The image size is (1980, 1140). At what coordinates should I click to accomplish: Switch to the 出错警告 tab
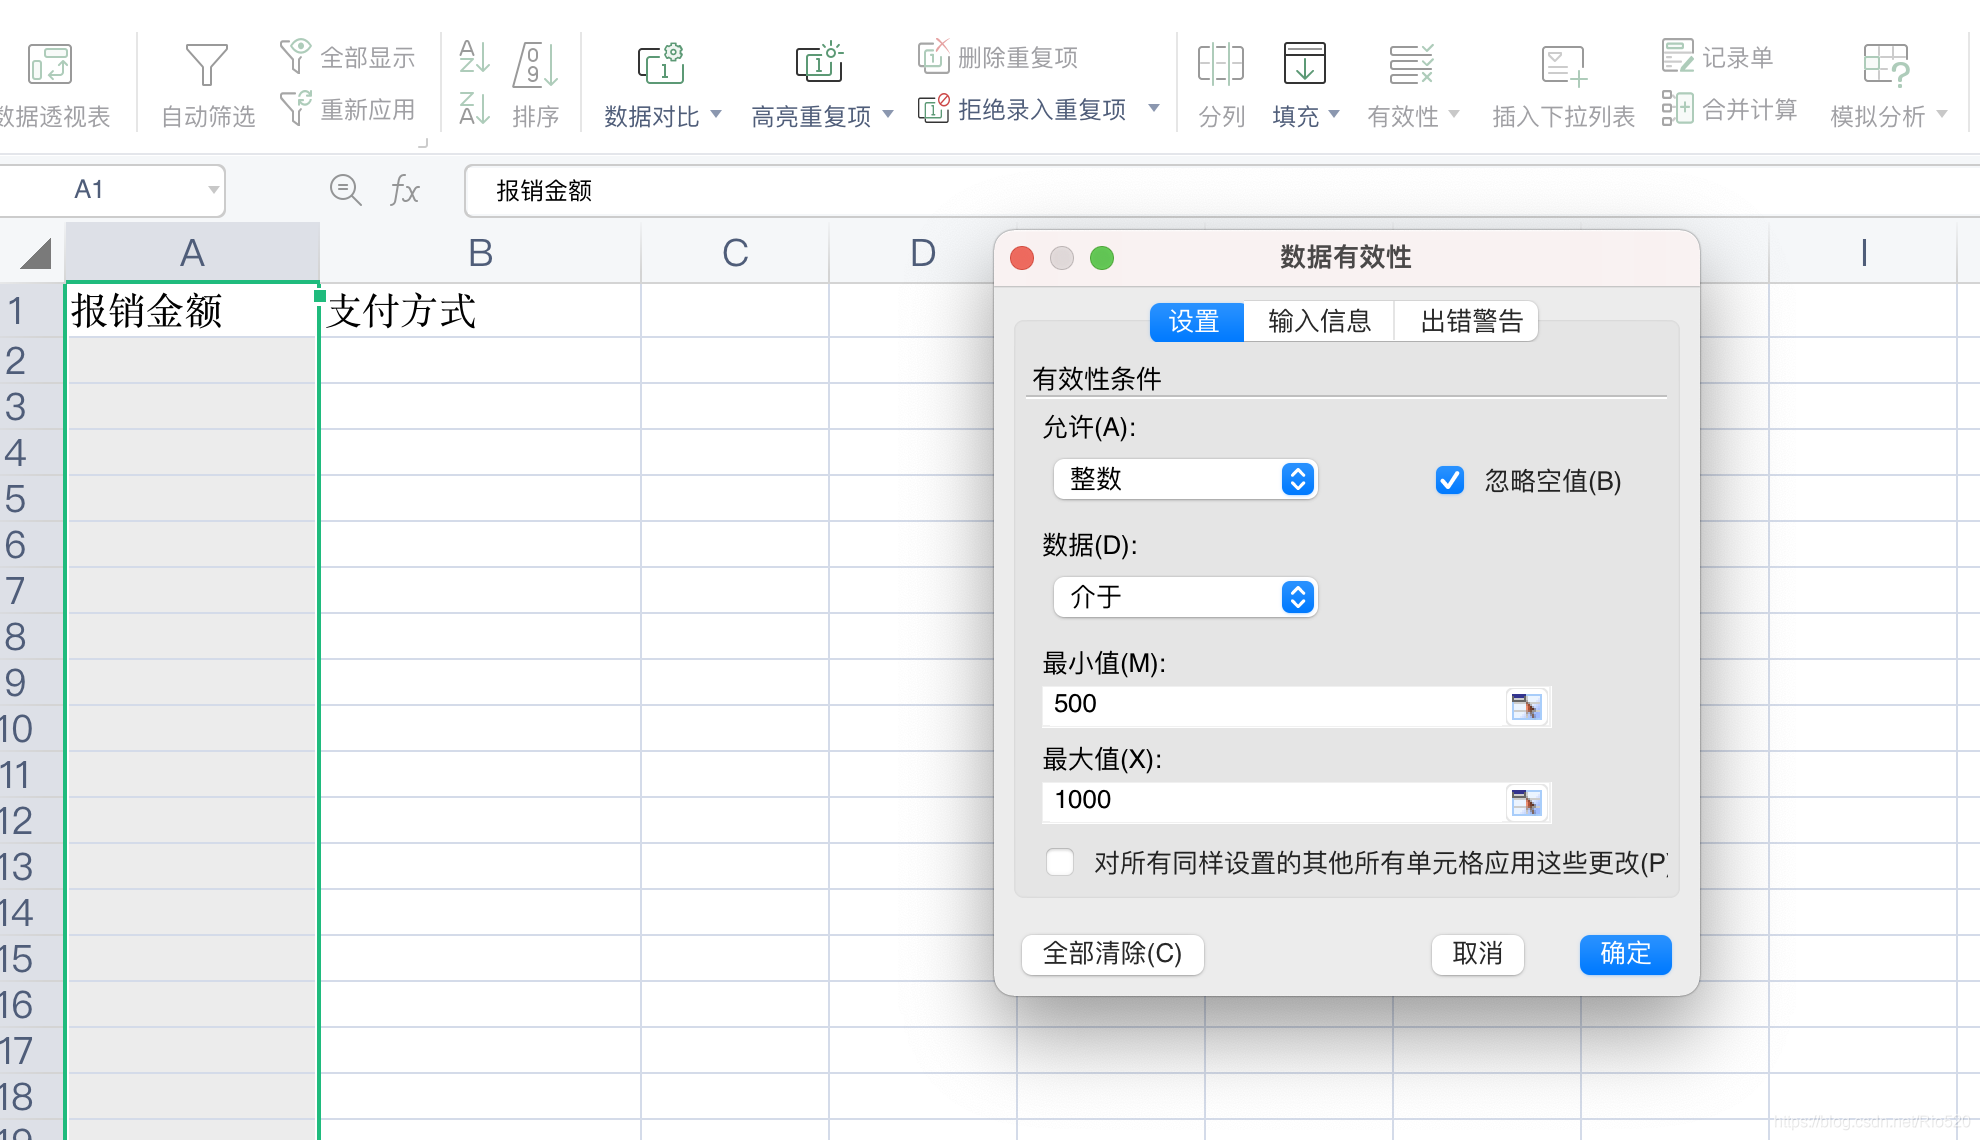(x=1467, y=322)
